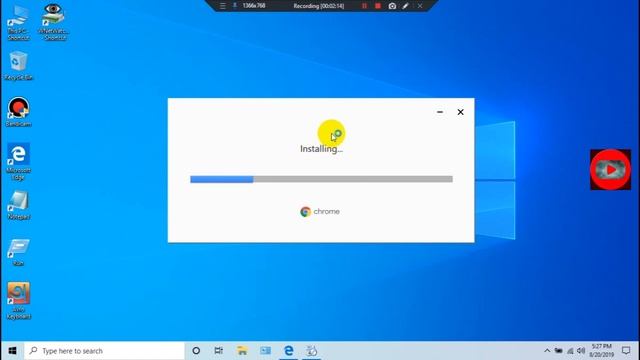Click the Installing progress bar
The width and height of the screenshot is (640, 360).
321,179
